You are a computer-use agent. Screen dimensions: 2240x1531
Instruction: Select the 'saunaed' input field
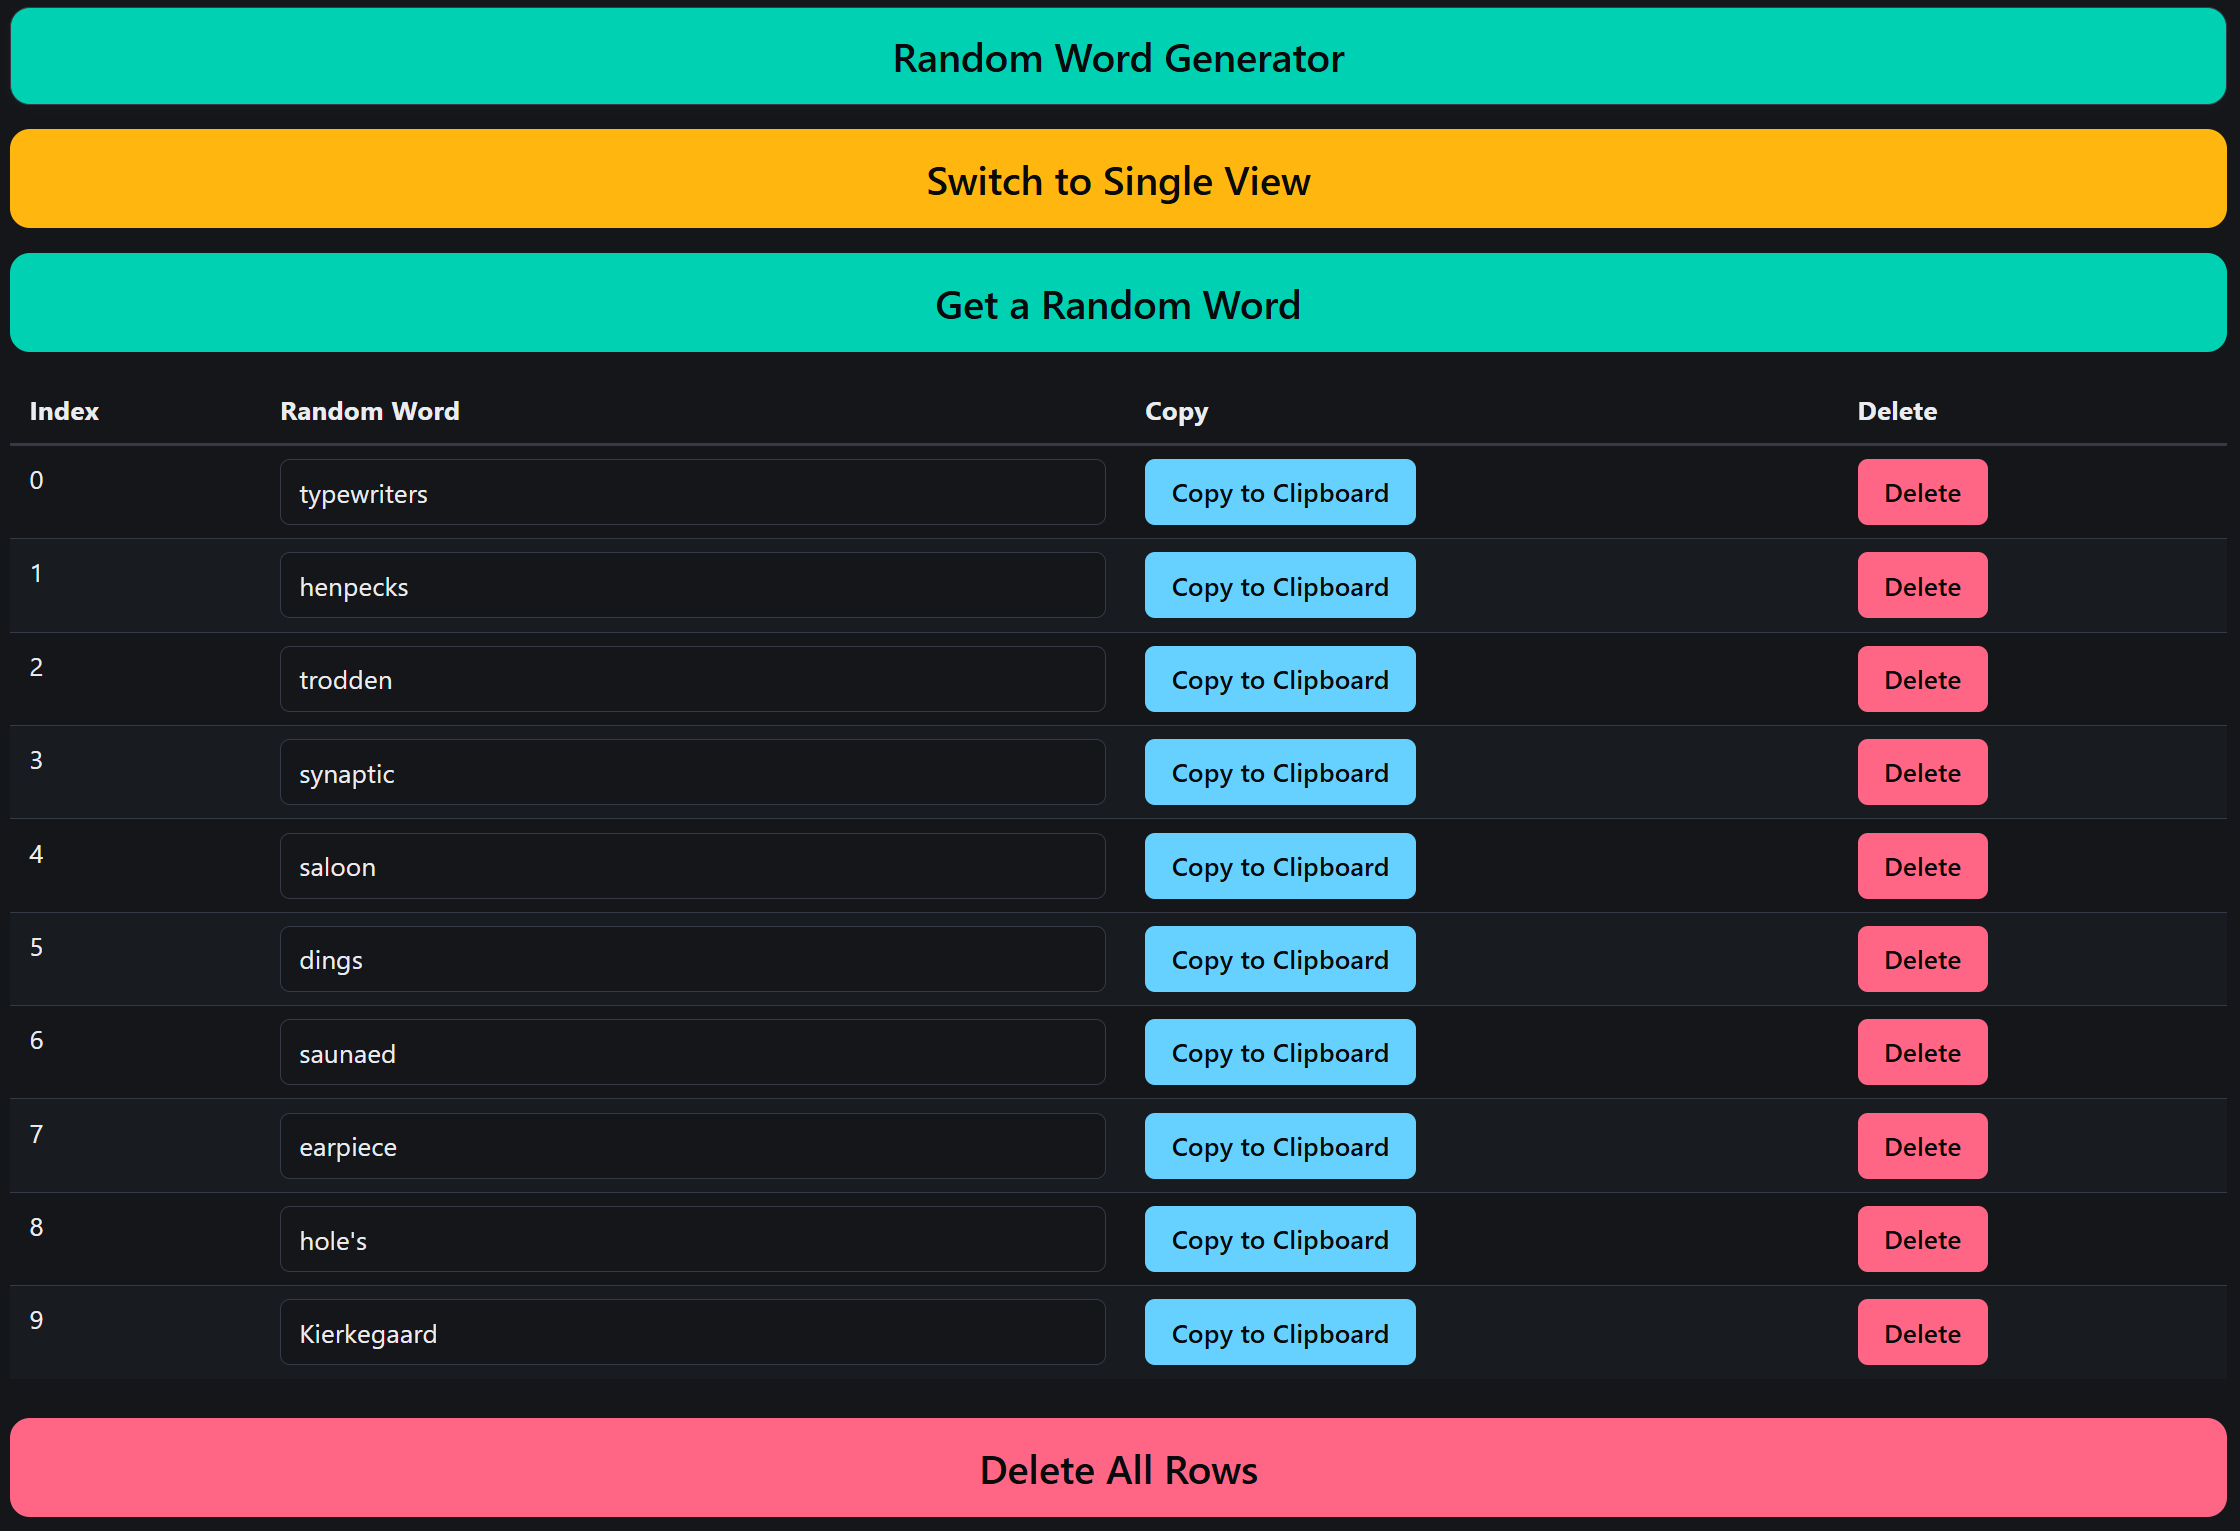692,1053
